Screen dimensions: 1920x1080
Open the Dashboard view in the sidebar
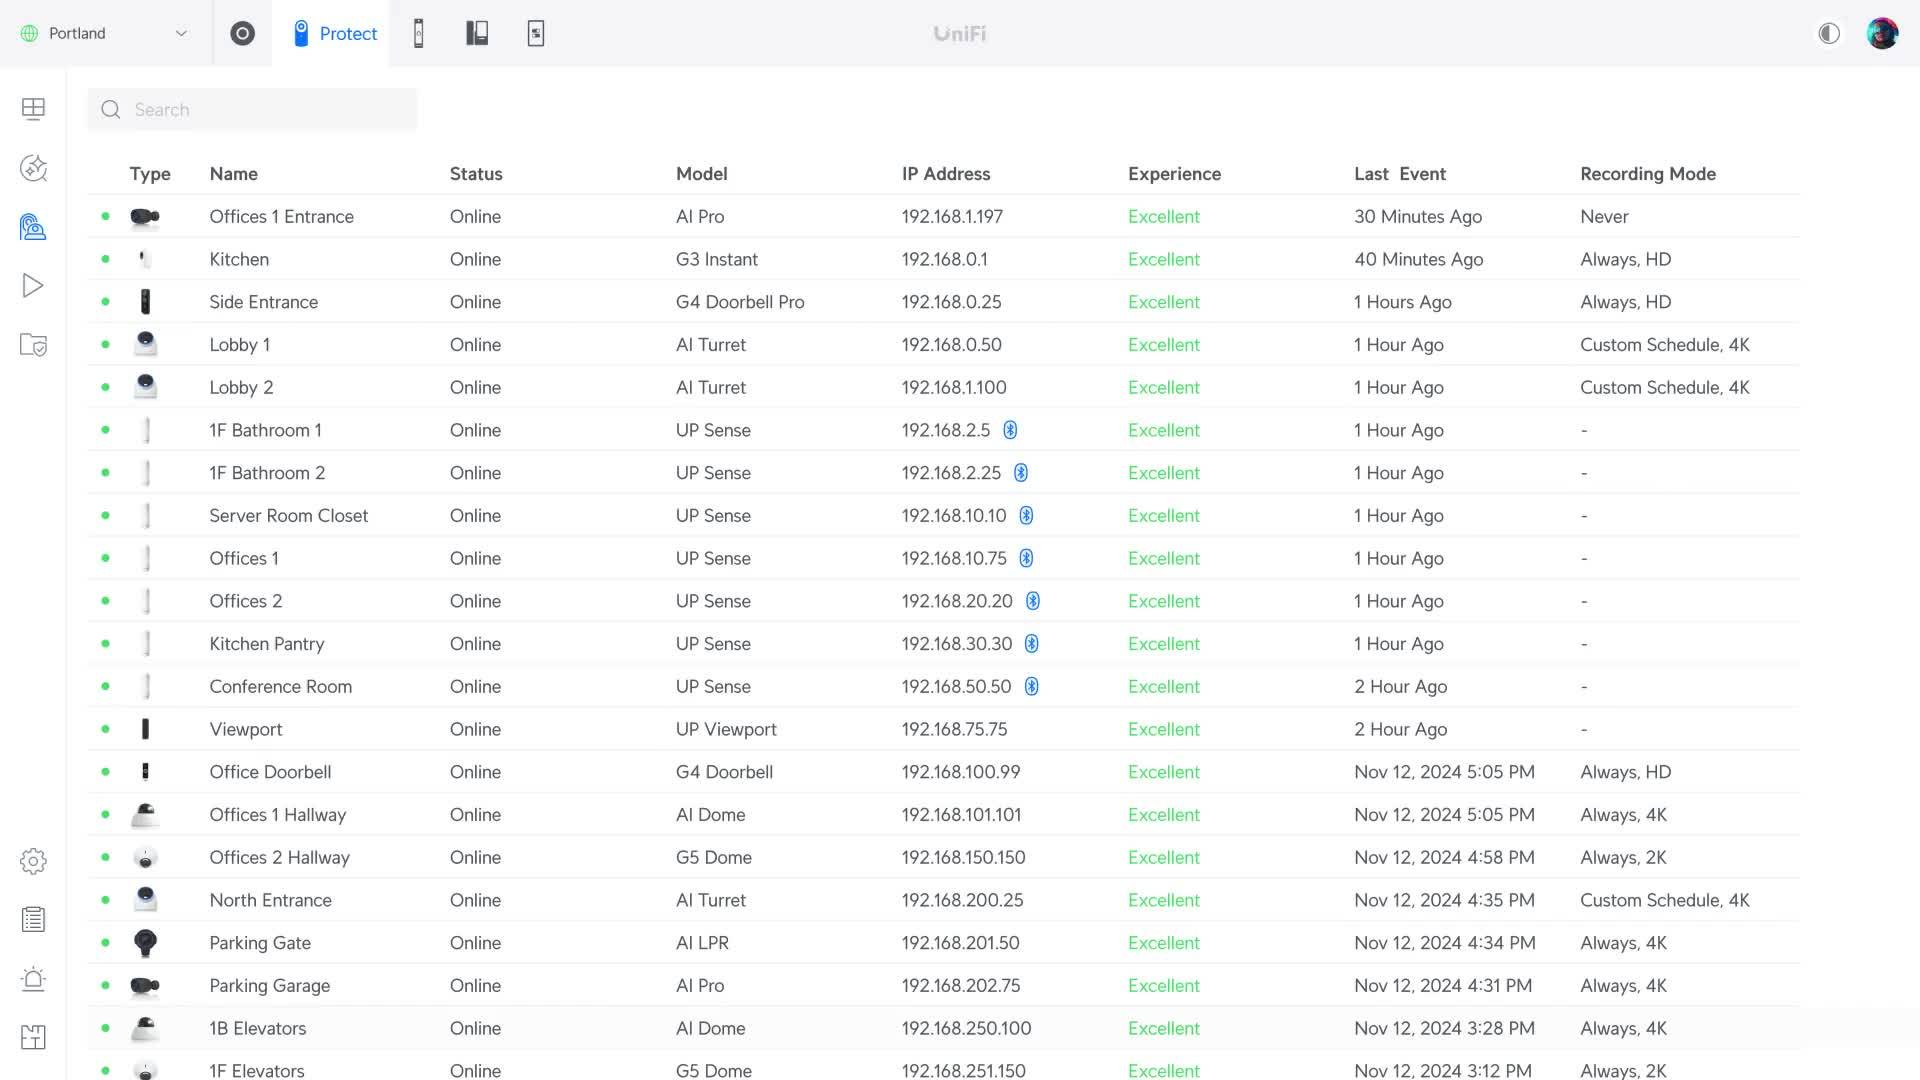[x=33, y=108]
